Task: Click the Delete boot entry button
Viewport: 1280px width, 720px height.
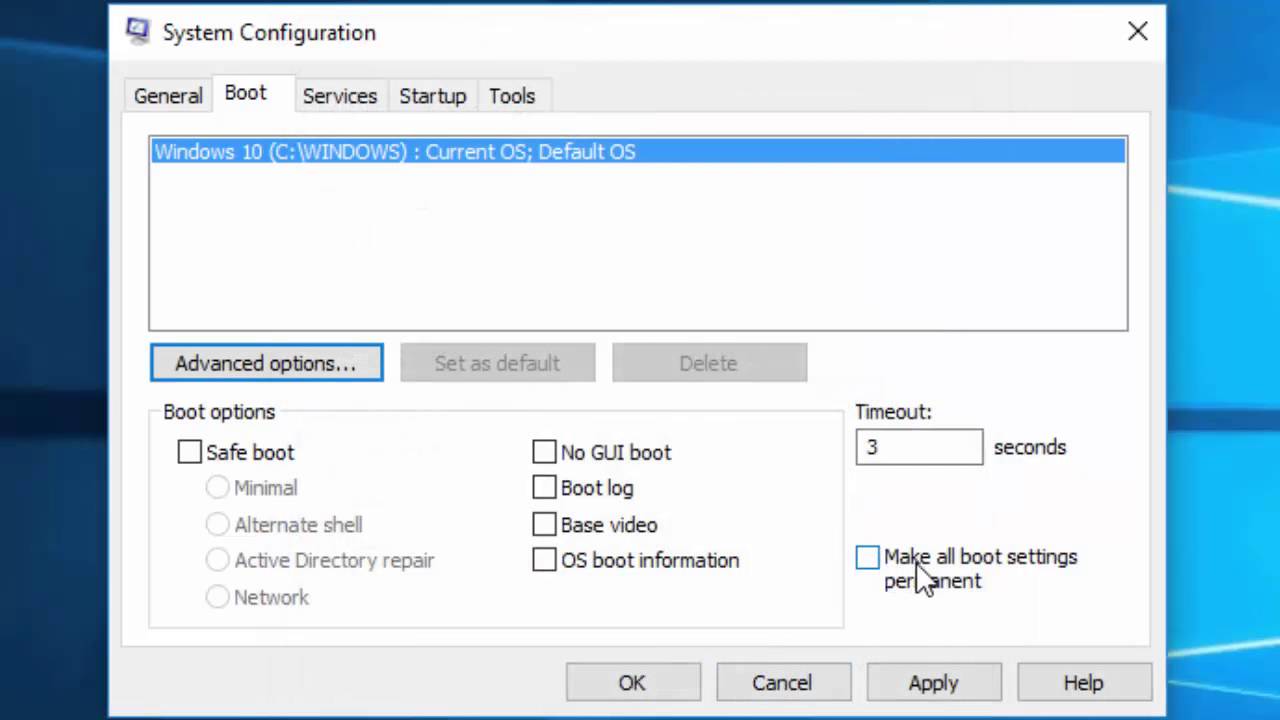Action: [709, 363]
